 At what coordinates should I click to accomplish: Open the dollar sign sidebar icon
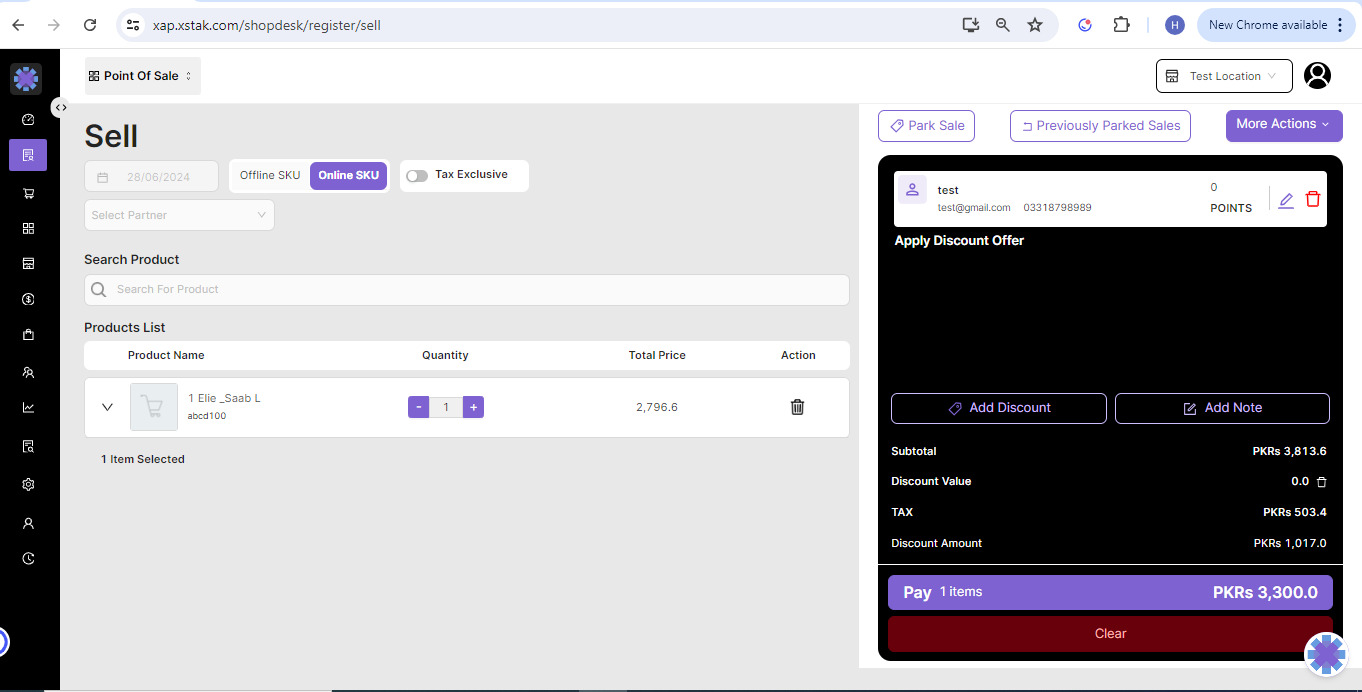pos(28,299)
